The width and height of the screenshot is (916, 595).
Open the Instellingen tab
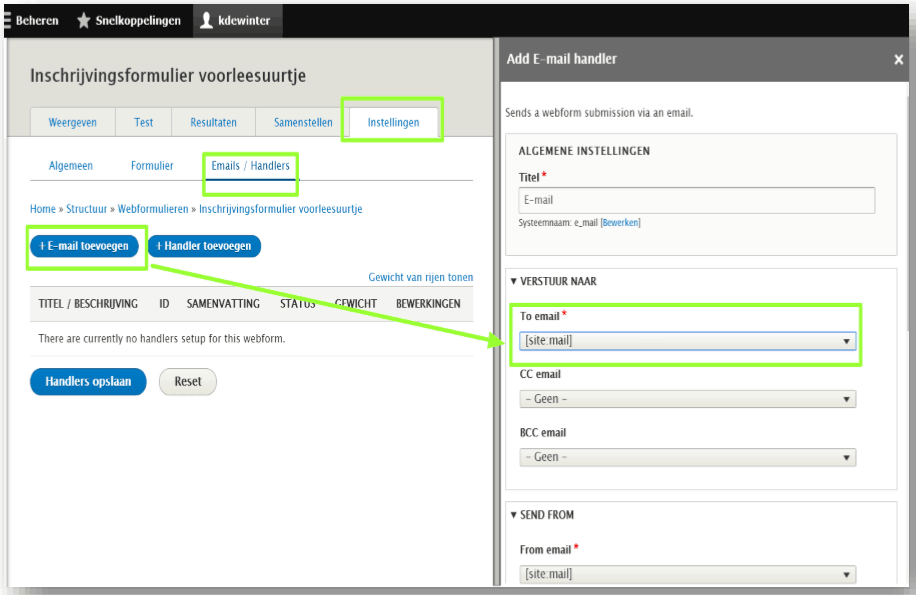(x=393, y=122)
